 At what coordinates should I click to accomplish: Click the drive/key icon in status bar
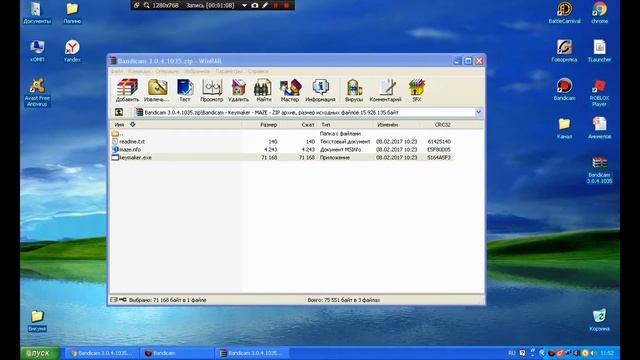click(118, 300)
